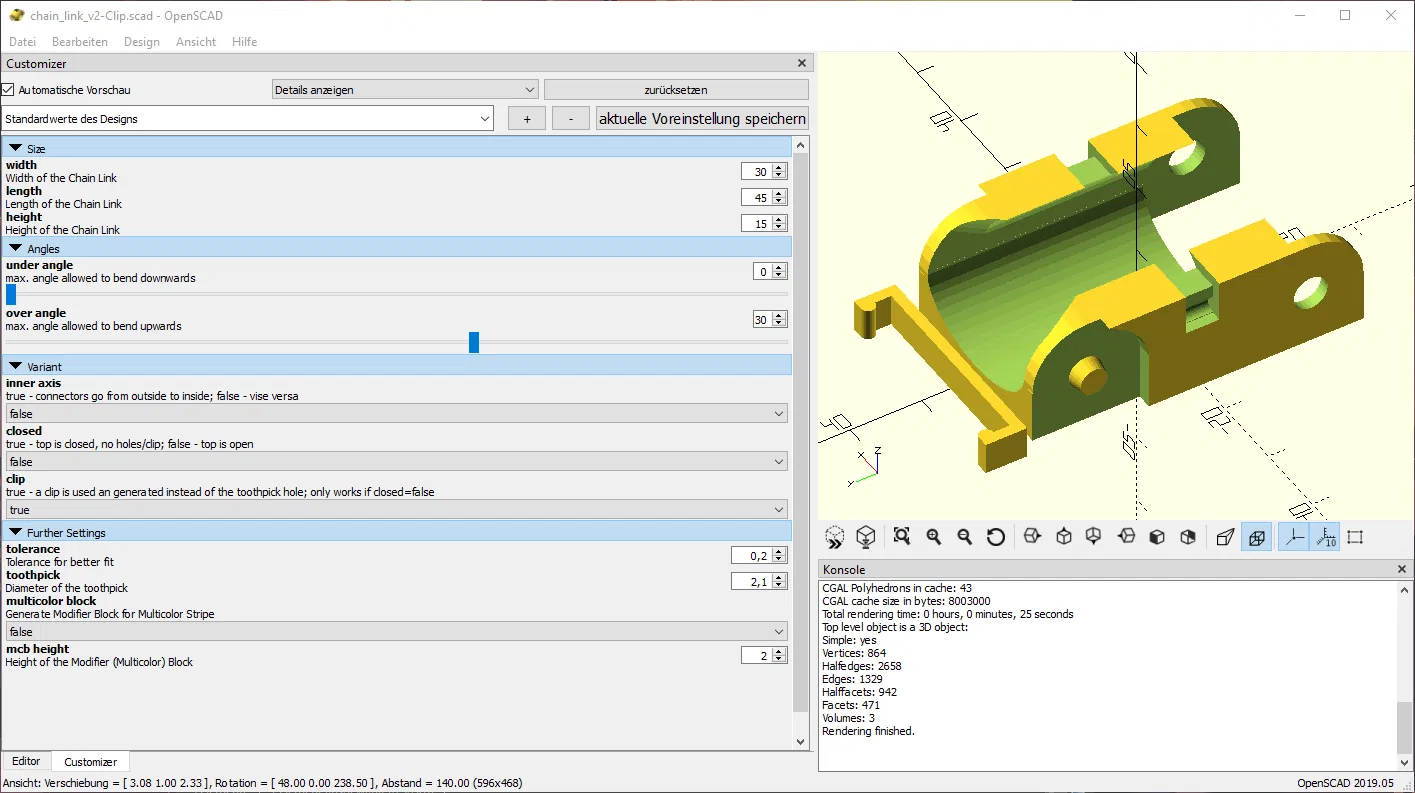Click the View All magnifier icon
This screenshot has width=1415, height=793.
pyautogui.click(x=902, y=537)
